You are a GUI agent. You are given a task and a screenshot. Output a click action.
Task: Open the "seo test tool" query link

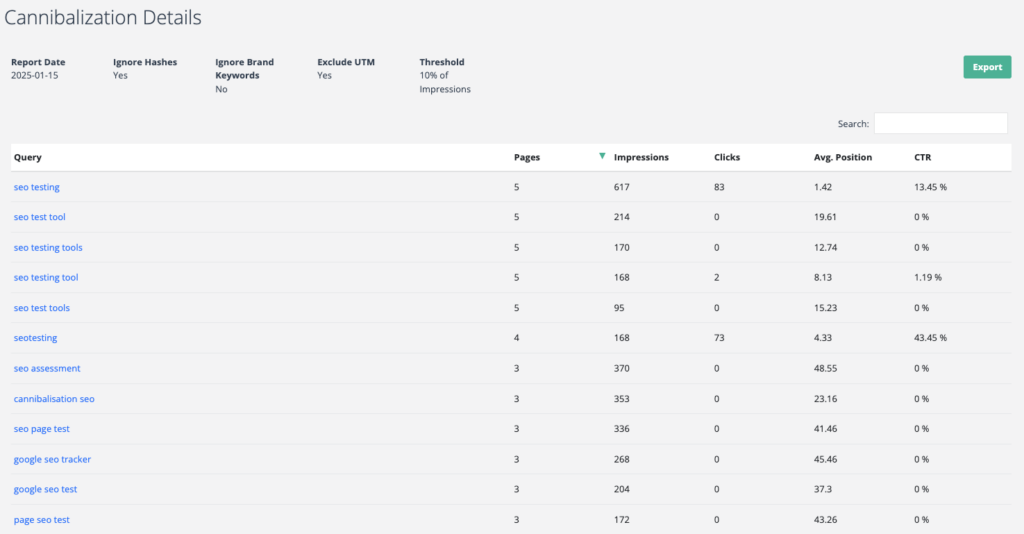pyautogui.click(x=39, y=217)
